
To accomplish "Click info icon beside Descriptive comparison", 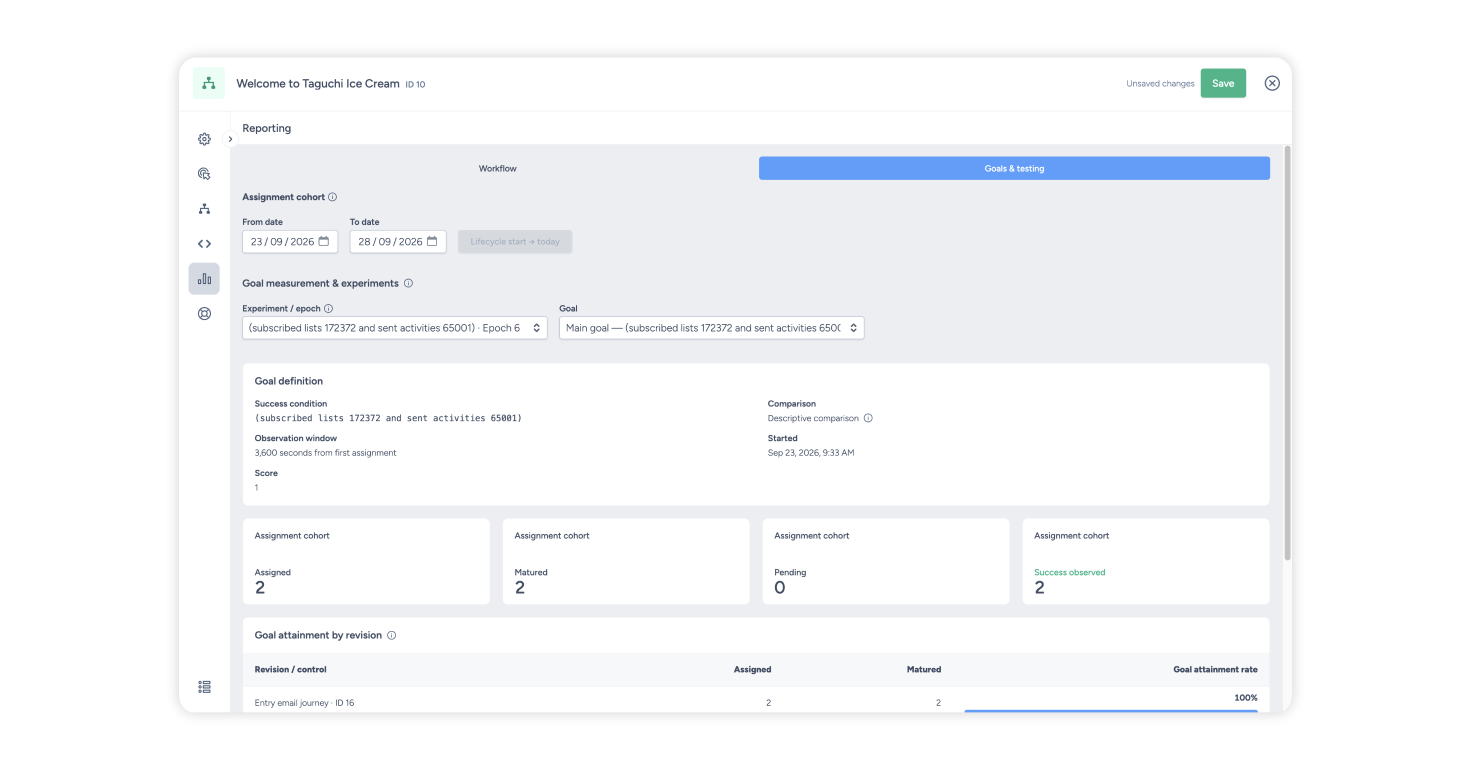I will click(x=868, y=418).
